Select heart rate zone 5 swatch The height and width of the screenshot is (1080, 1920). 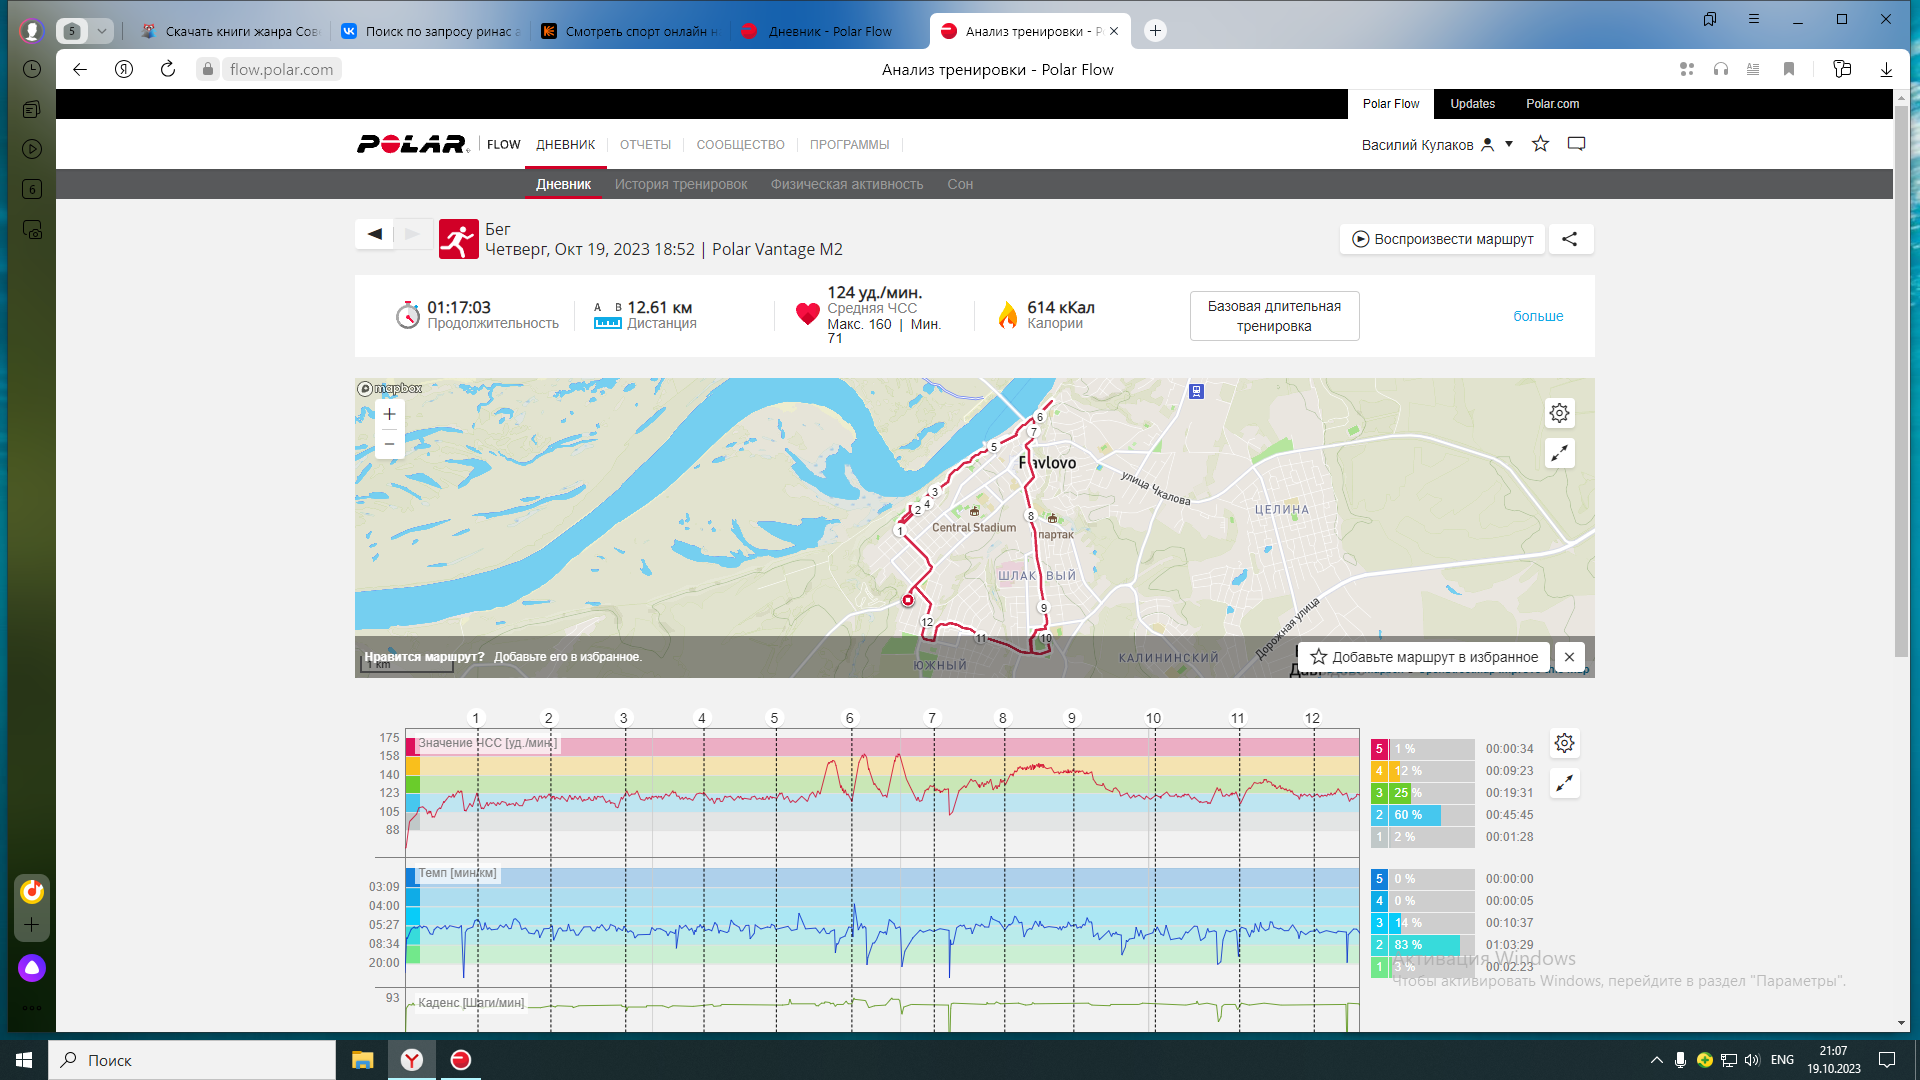pos(1379,749)
